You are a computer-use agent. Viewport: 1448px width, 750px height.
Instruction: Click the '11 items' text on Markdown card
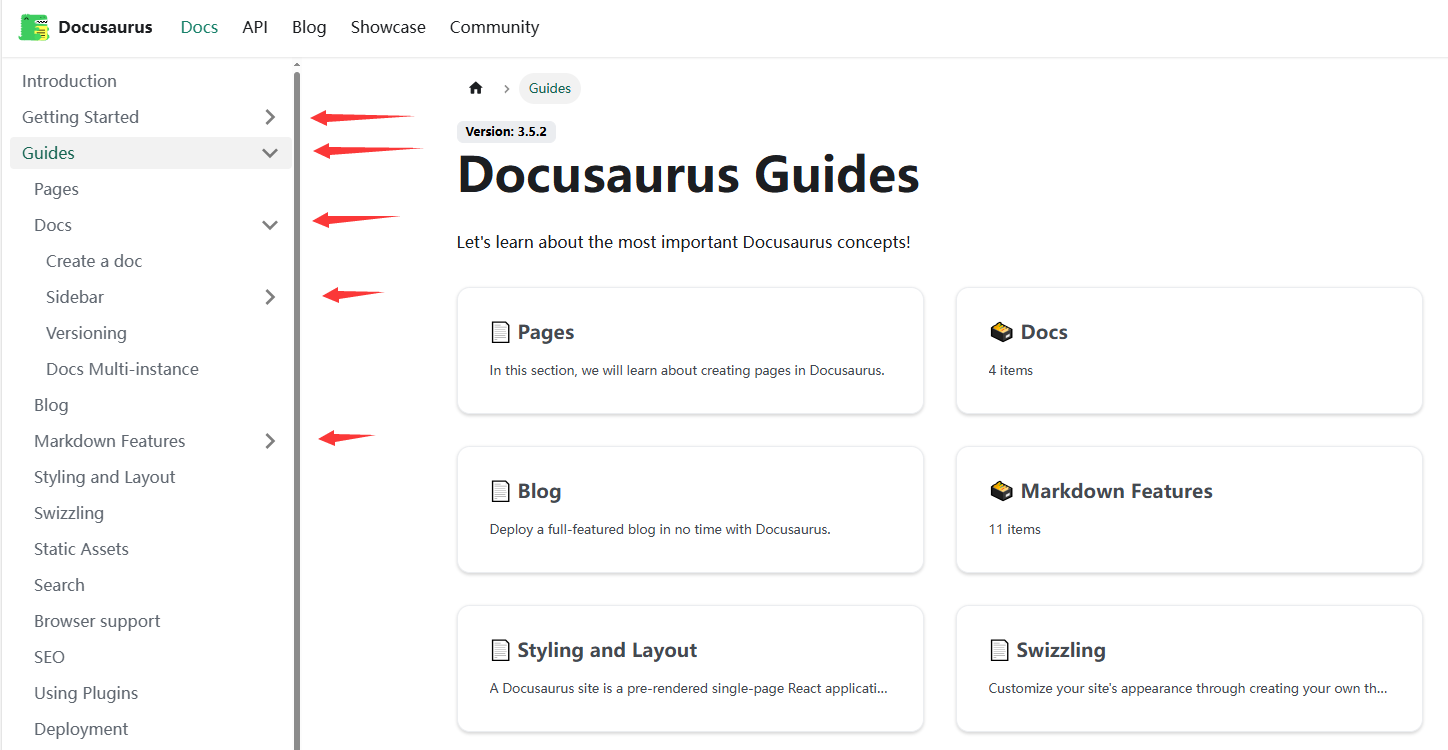[x=1015, y=529]
